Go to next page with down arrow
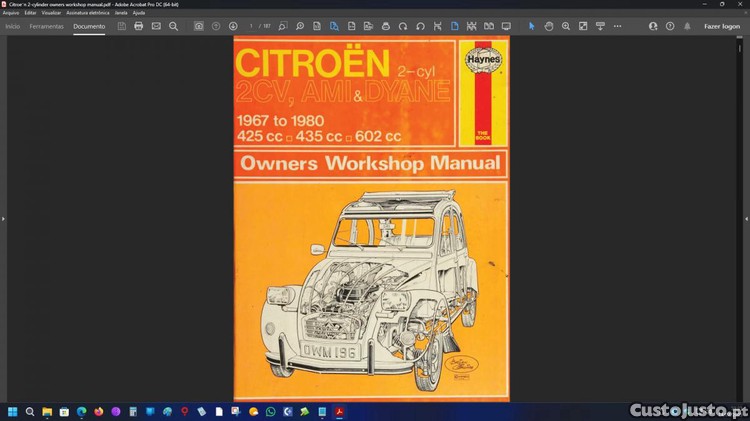This screenshot has height=421, width=750. point(233,26)
